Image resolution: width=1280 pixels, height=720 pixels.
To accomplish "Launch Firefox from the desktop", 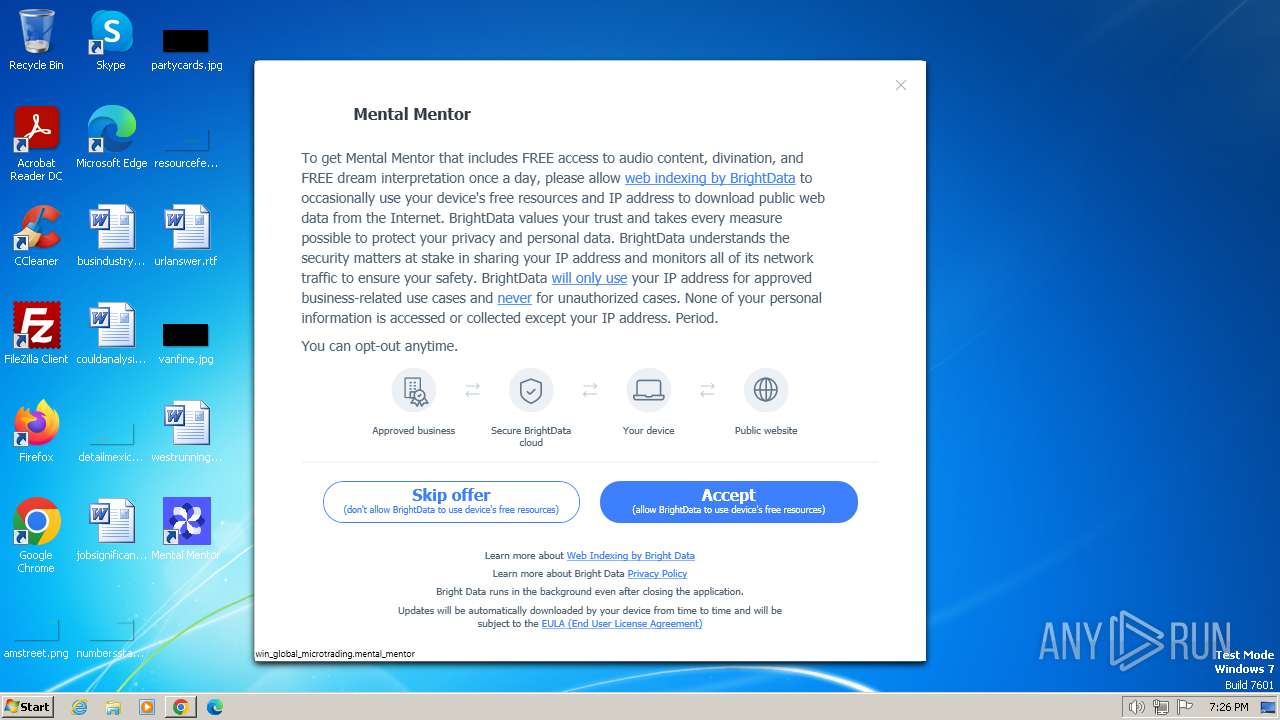I will 36,432.
